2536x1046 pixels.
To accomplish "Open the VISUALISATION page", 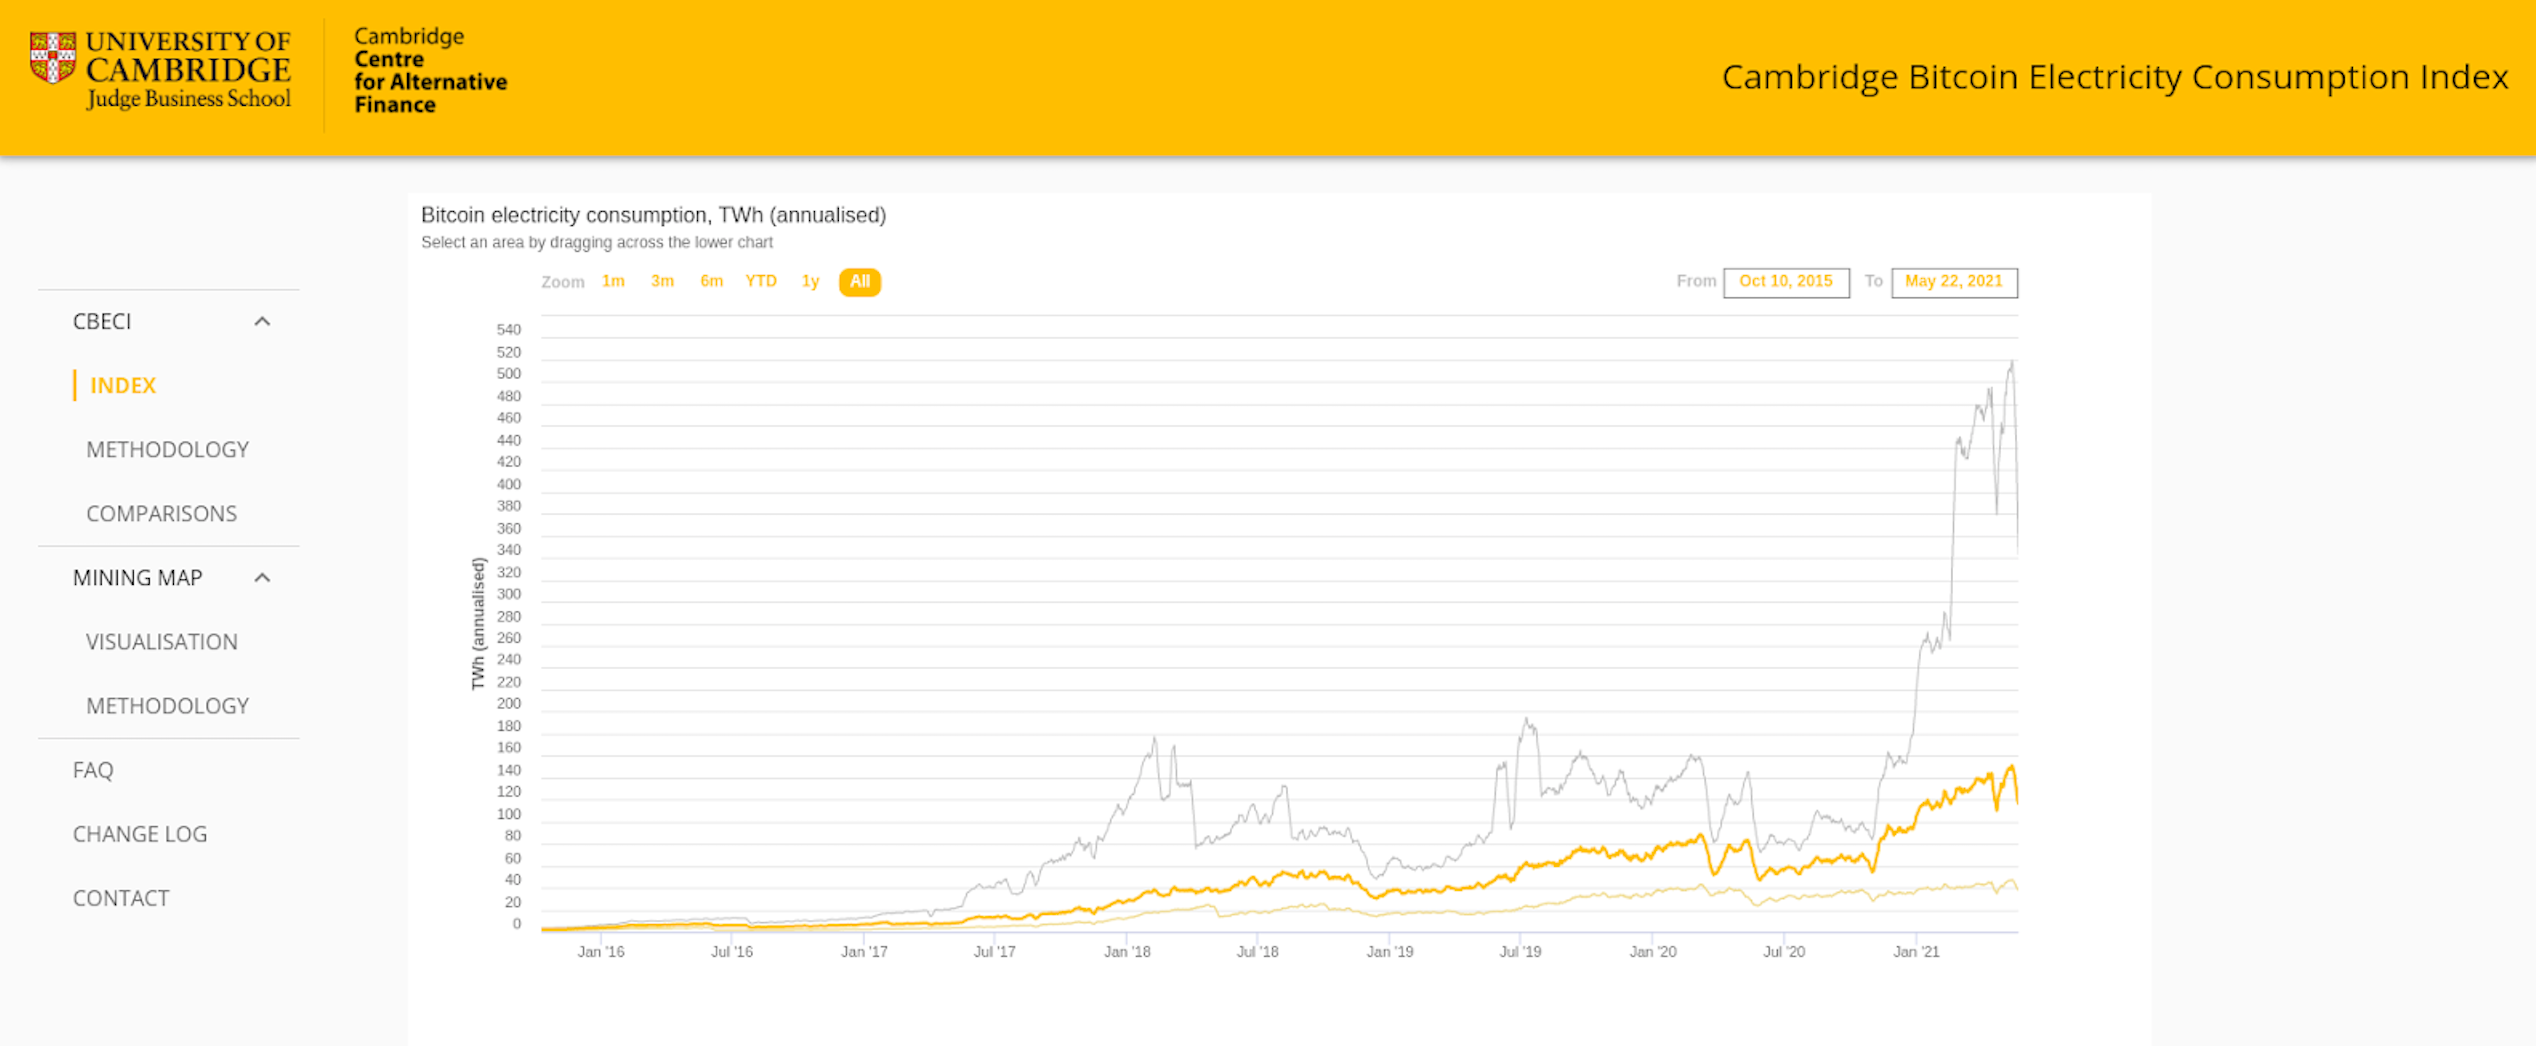I will coord(161,641).
